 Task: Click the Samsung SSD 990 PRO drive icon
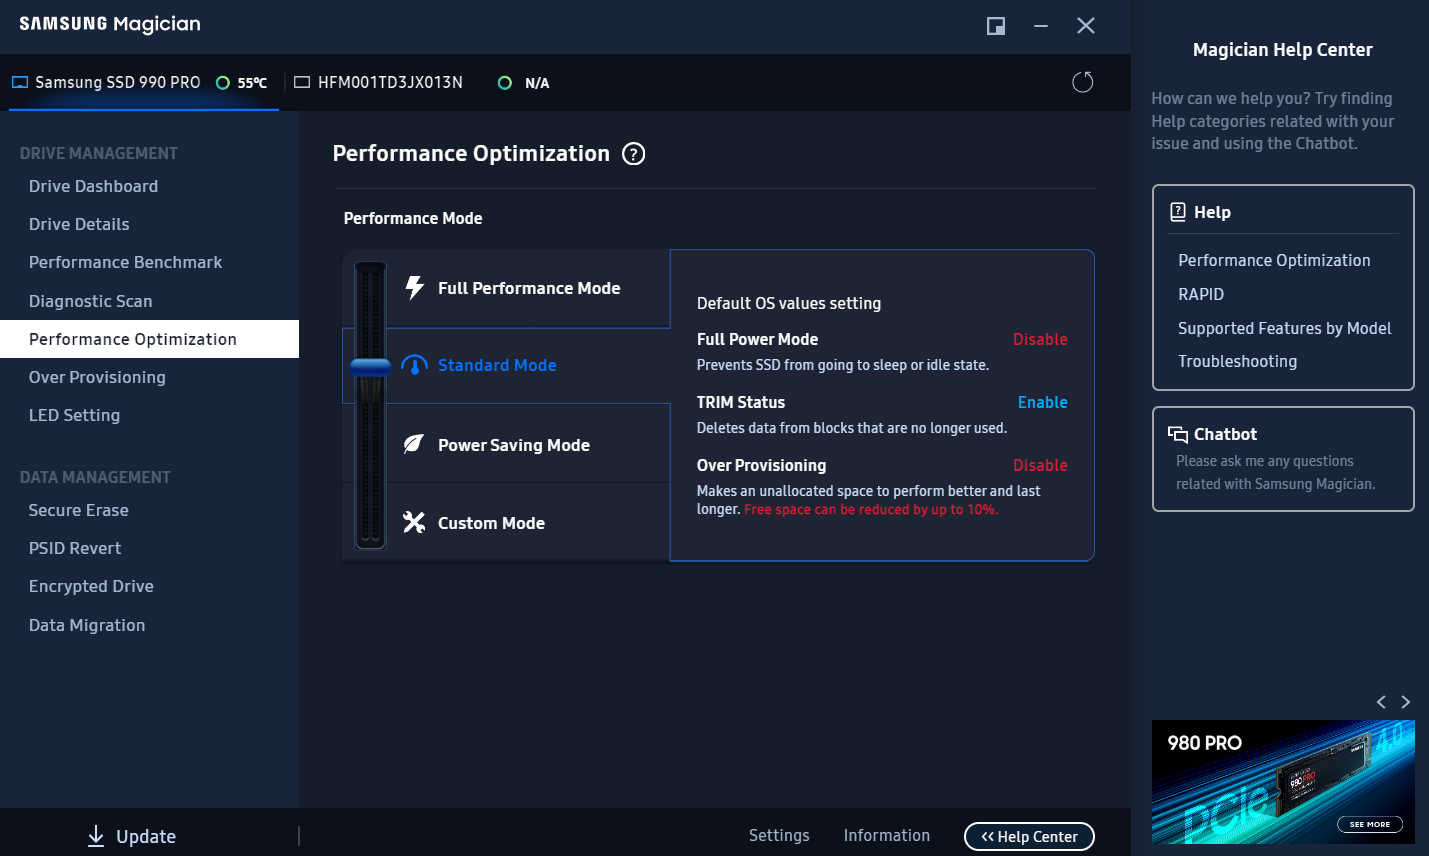[20, 82]
